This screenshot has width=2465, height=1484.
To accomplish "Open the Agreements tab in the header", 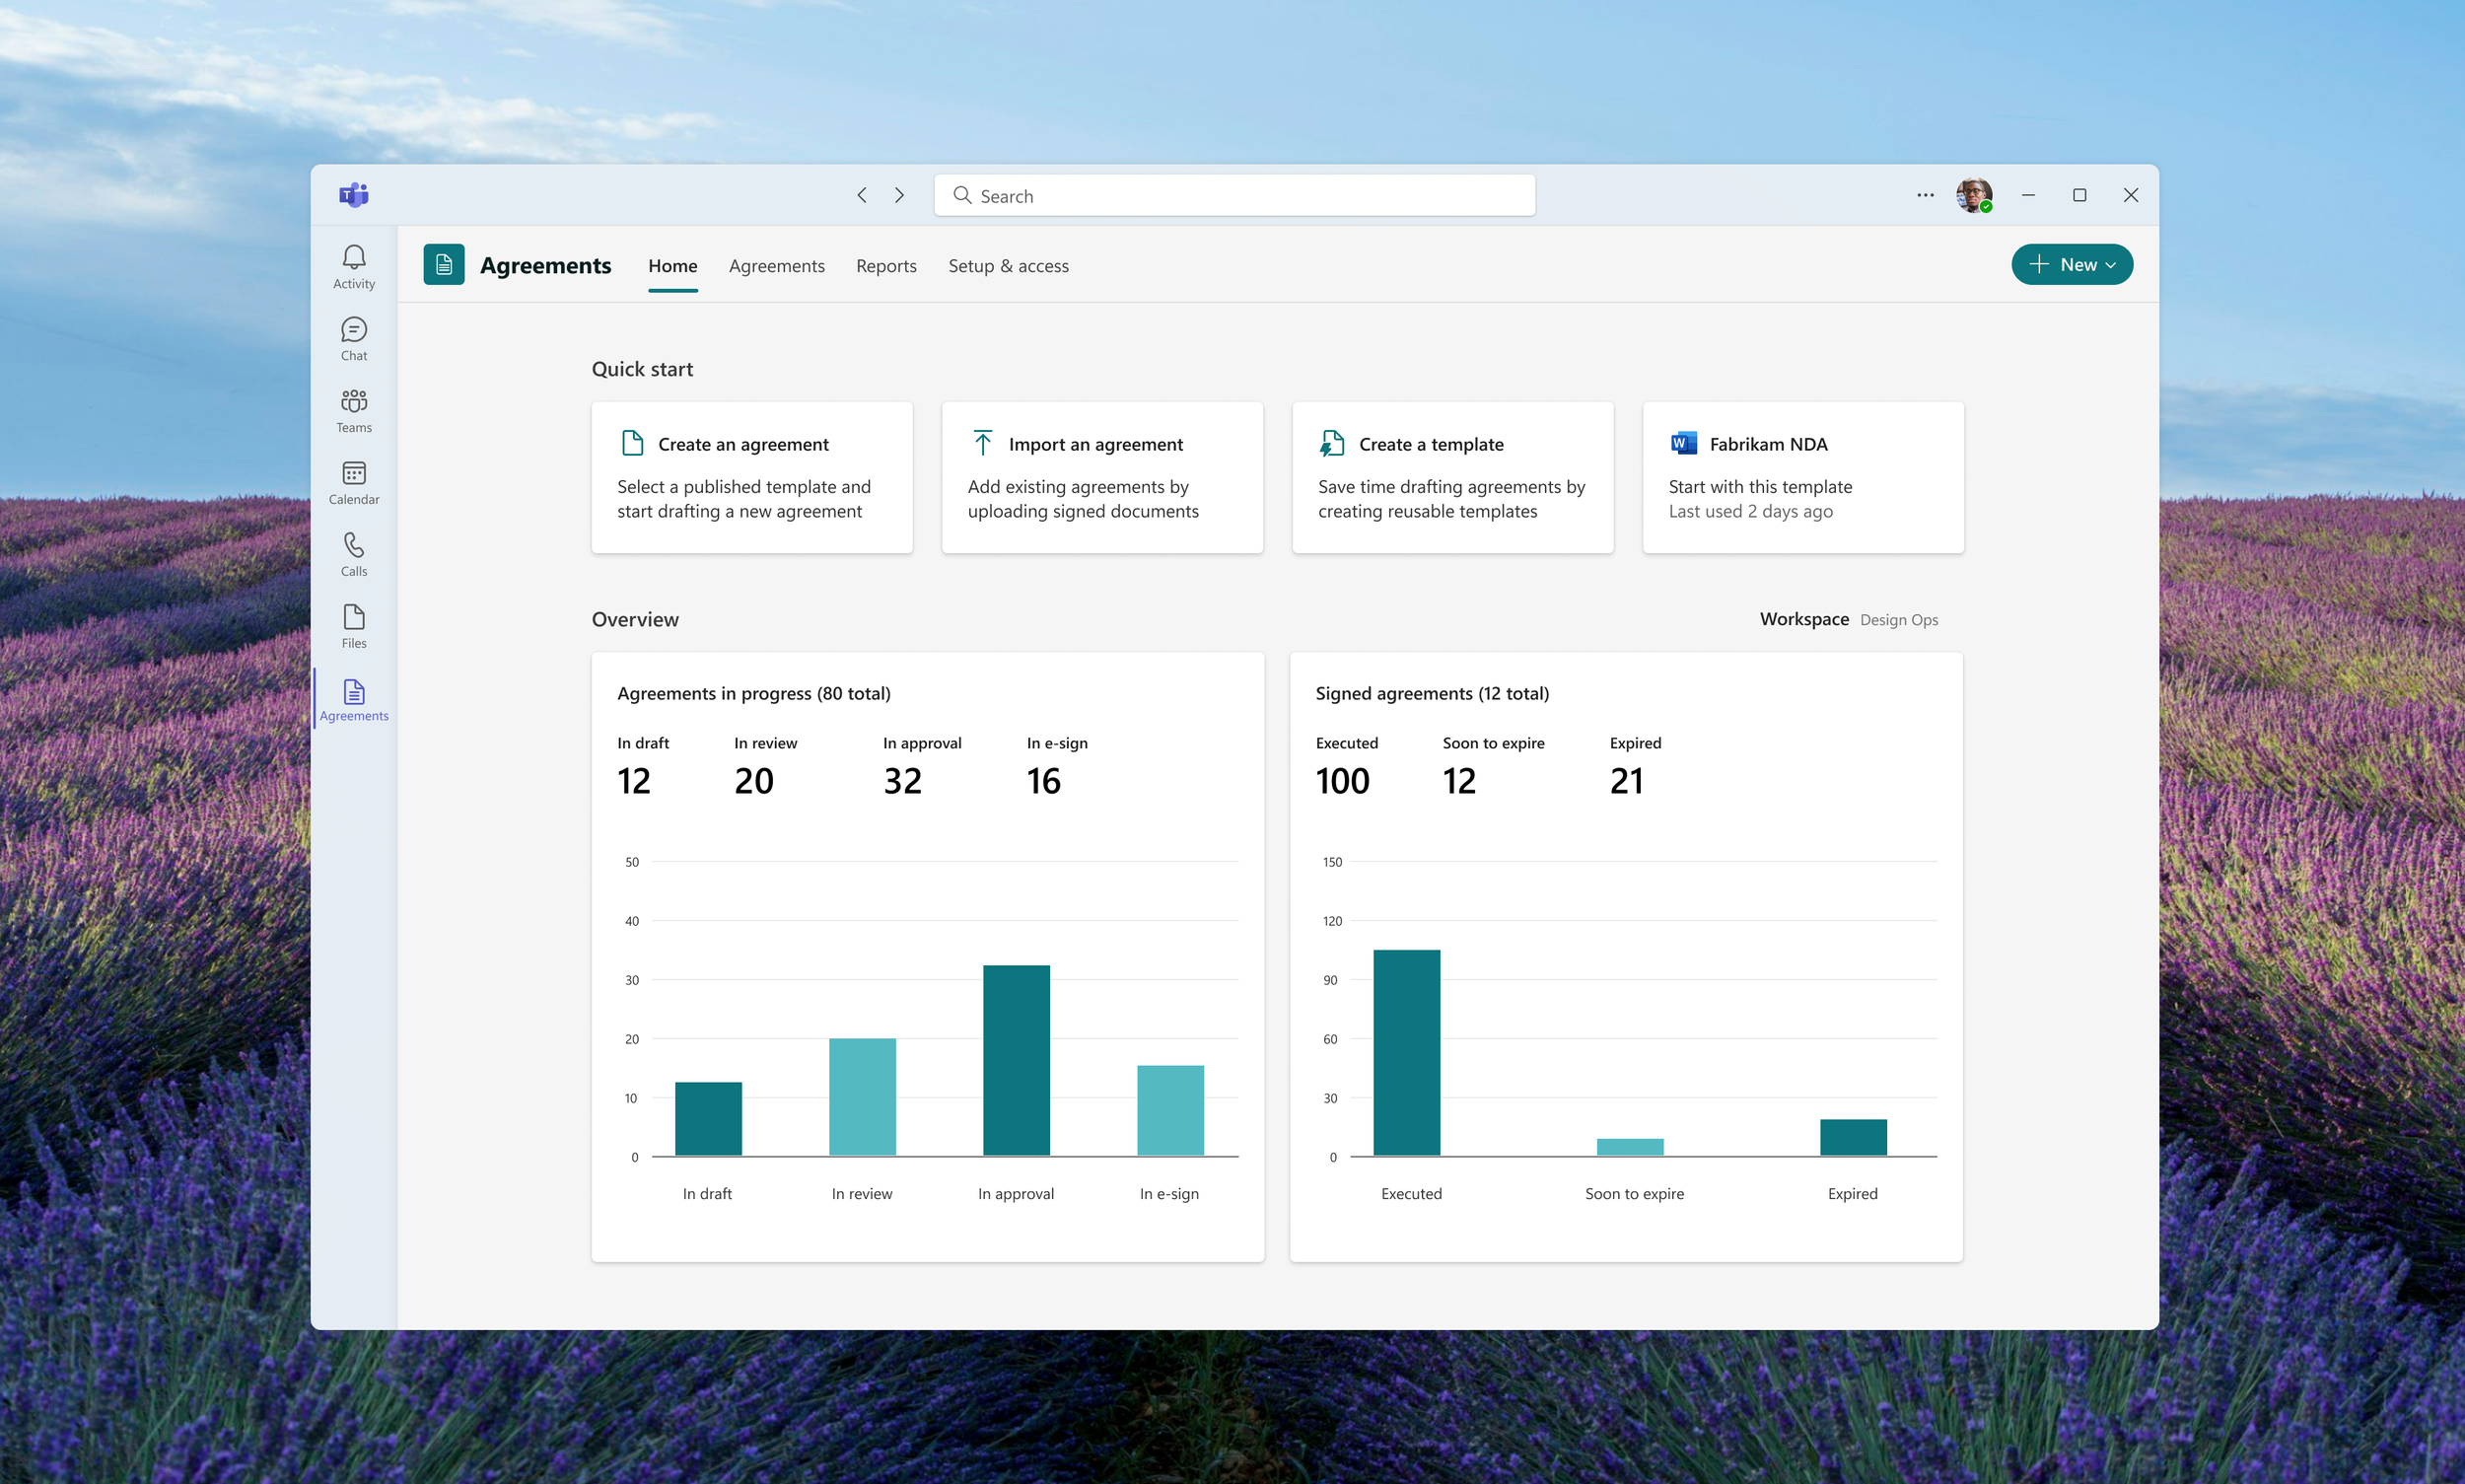I will [x=776, y=266].
